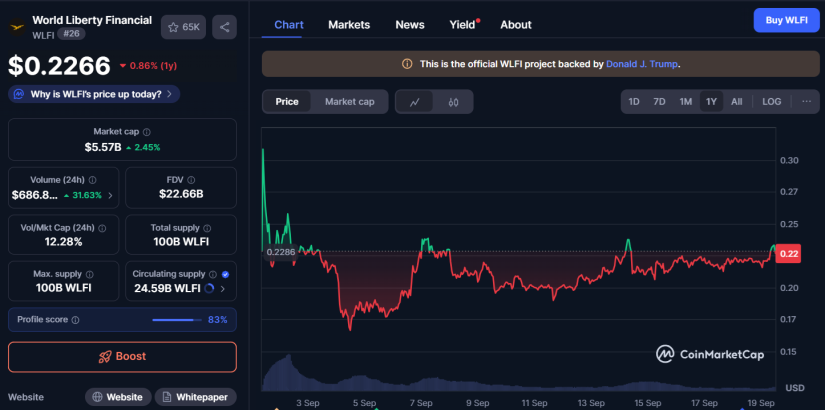Click the Profile score info icon
The width and height of the screenshot is (825, 410).
[75, 320]
